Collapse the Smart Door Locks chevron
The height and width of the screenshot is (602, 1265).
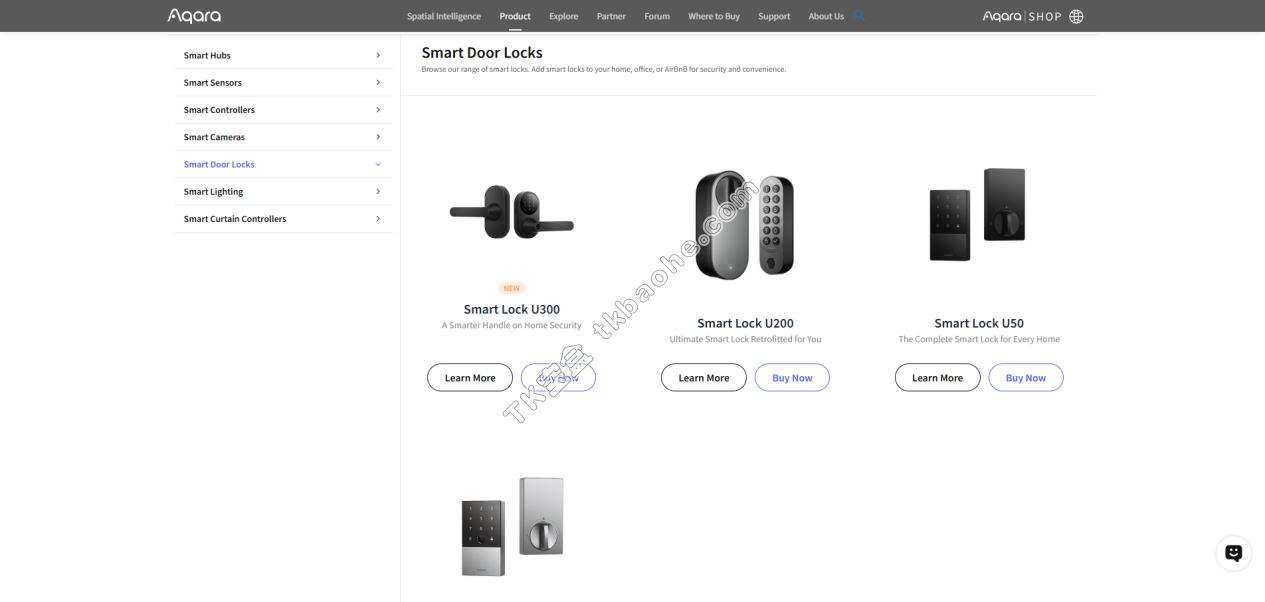coord(378,164)
